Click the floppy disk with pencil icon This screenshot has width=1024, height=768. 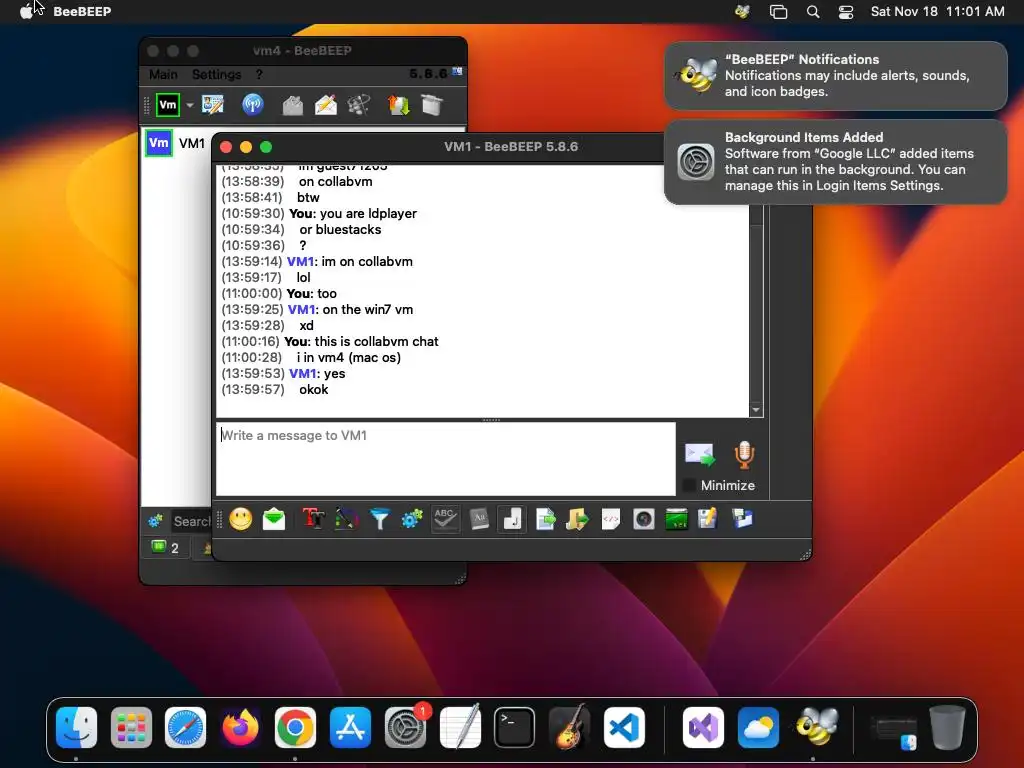[707, 519]
